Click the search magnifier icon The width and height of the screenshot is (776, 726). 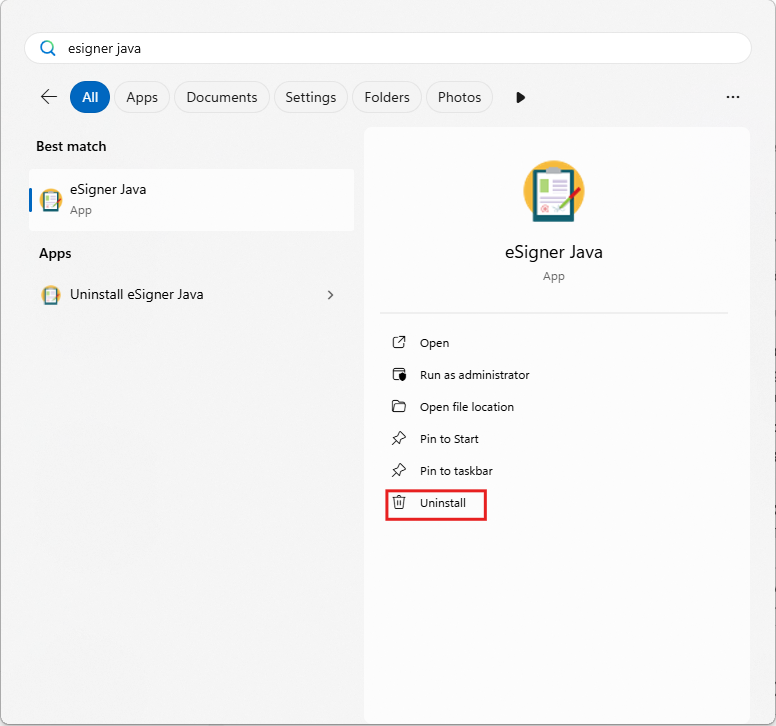[48, 48]
